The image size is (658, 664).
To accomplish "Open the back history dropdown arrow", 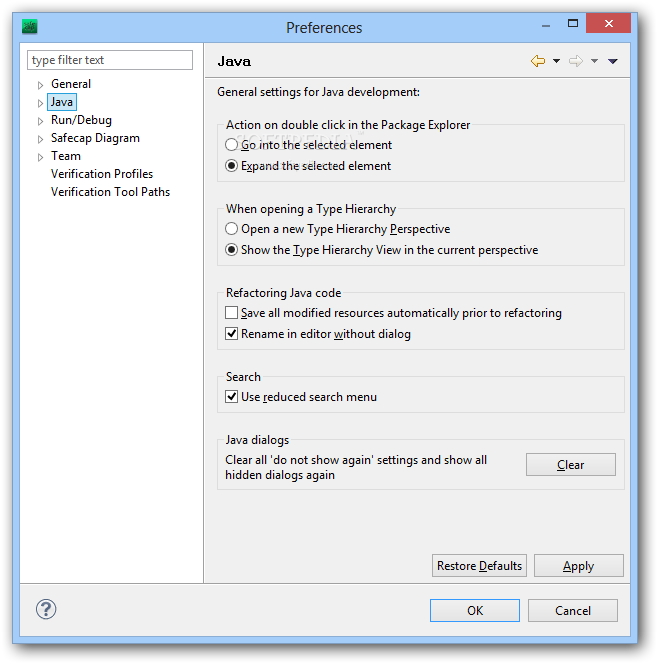I will 556,61.
